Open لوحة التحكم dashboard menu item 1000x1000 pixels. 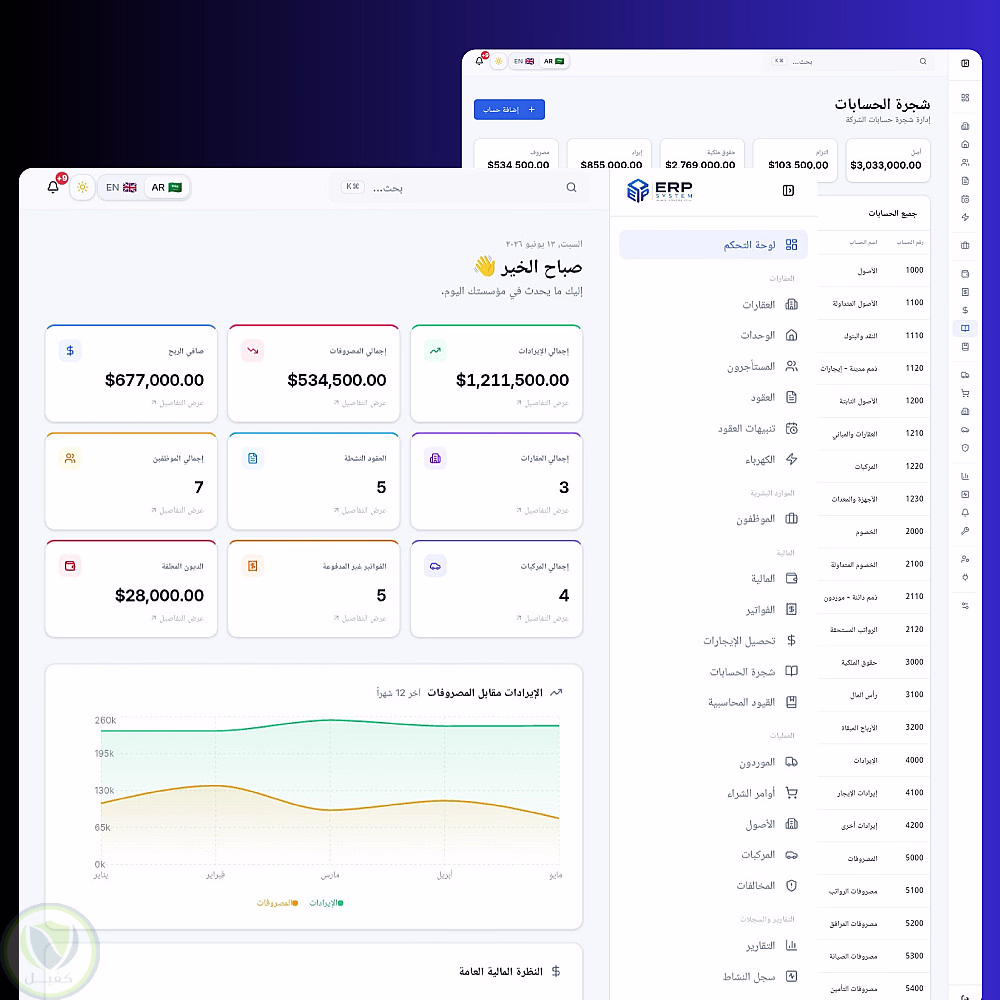tap(713, 245)
